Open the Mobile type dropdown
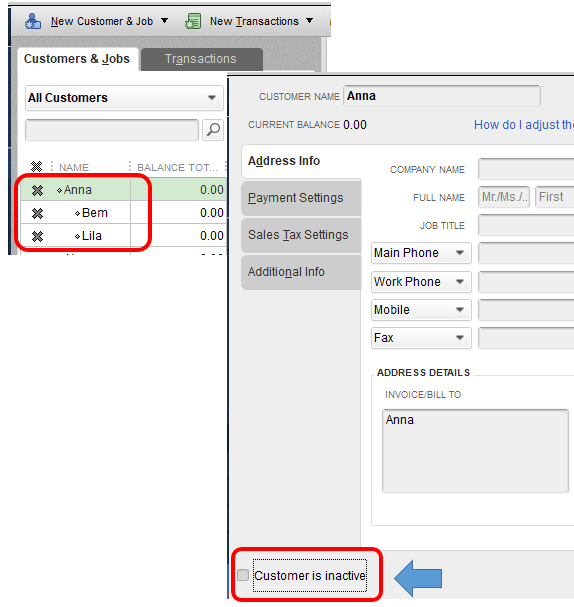 pos(421,310)
